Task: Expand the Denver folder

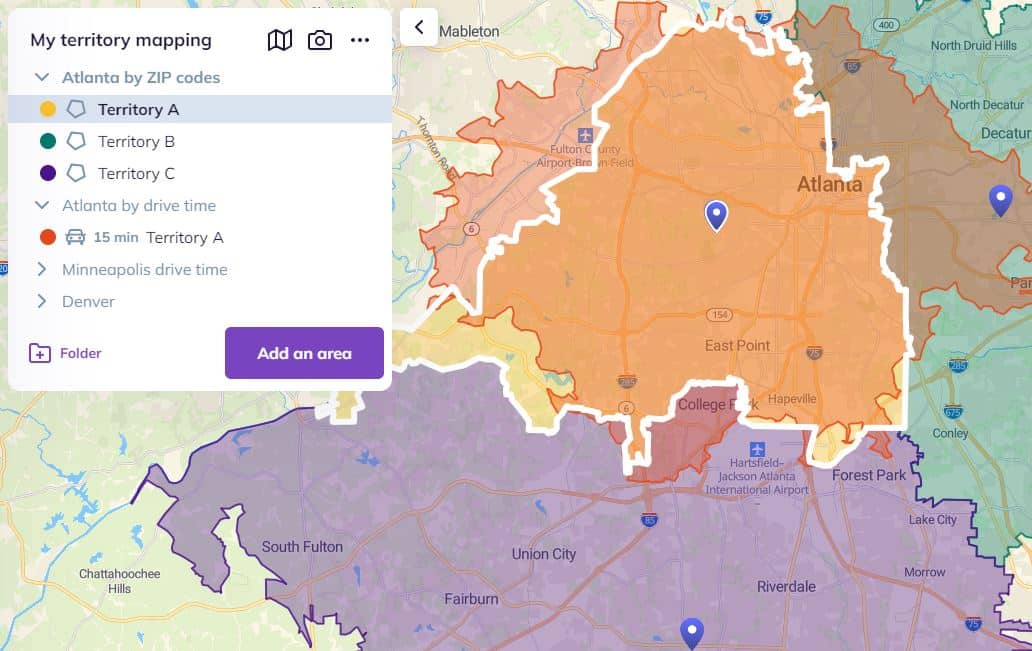Action: (x=42, y=301)
